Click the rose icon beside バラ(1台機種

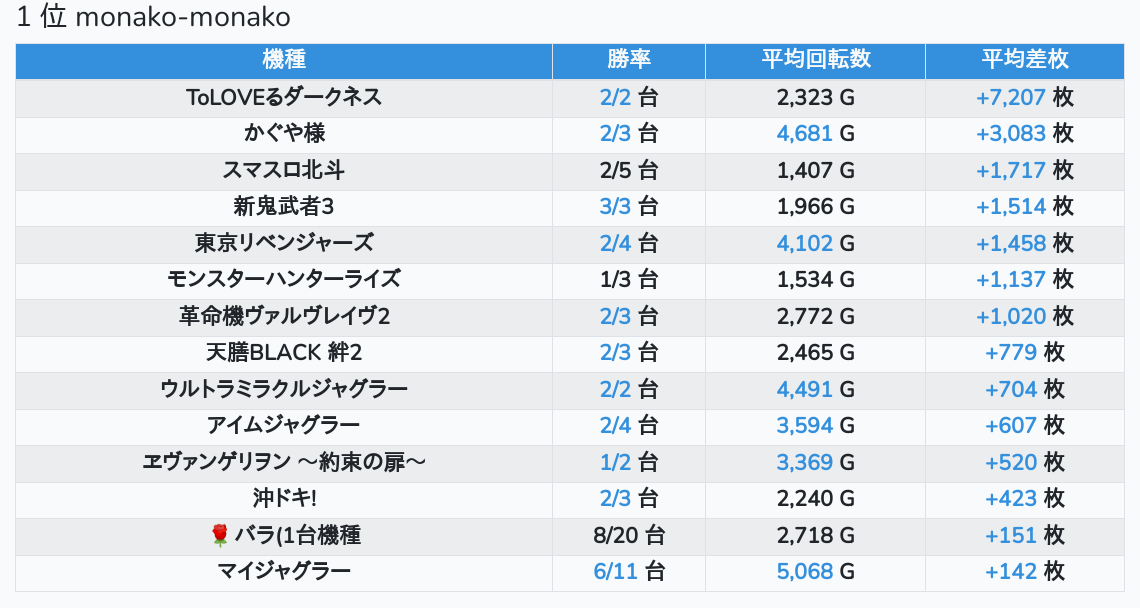(x=220, y=535)
